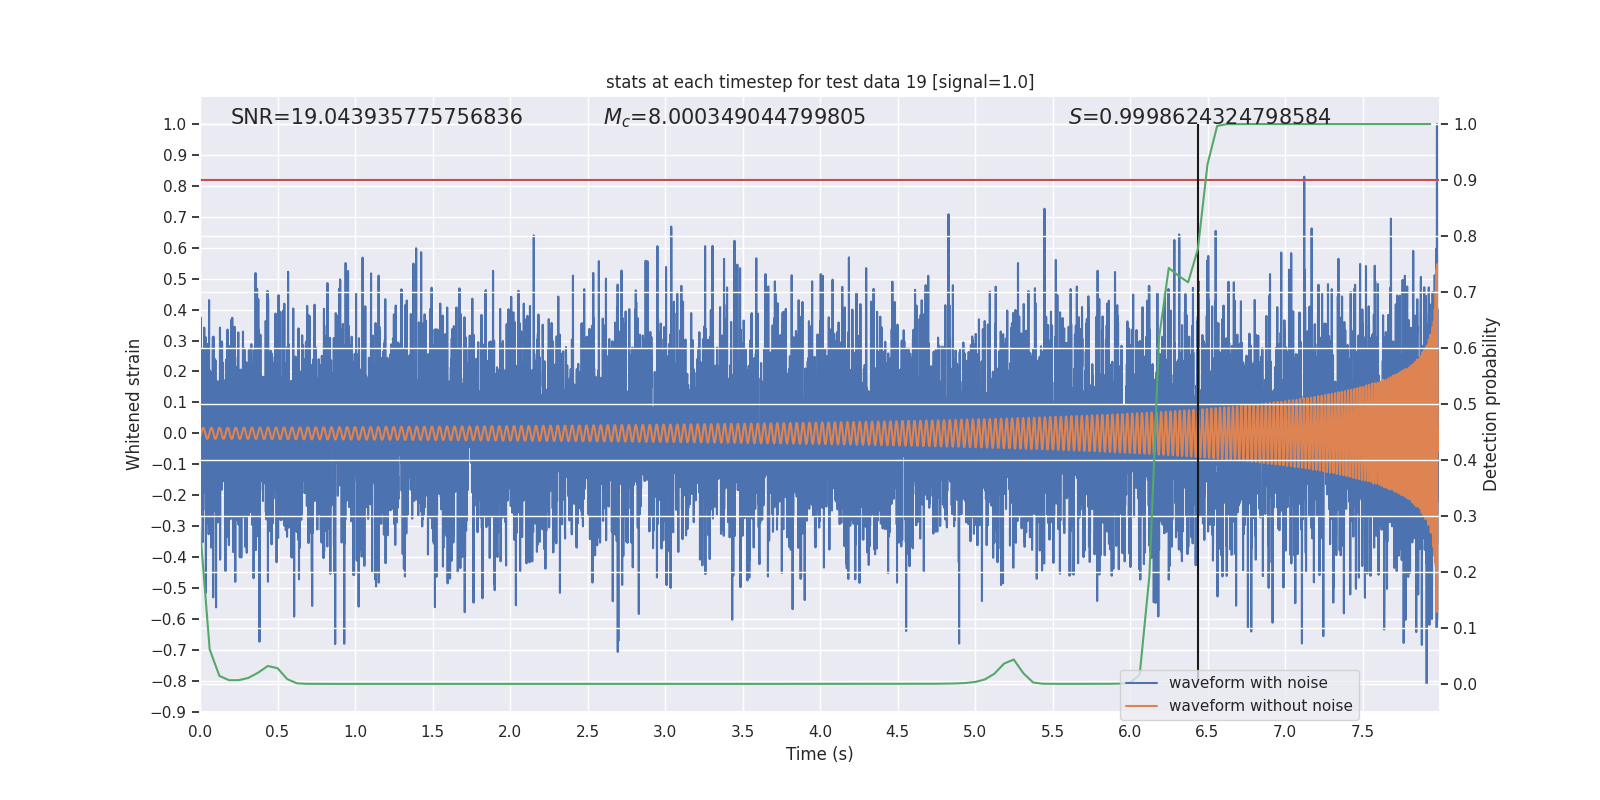Click the 2.5 tick on the time axis

587,731
